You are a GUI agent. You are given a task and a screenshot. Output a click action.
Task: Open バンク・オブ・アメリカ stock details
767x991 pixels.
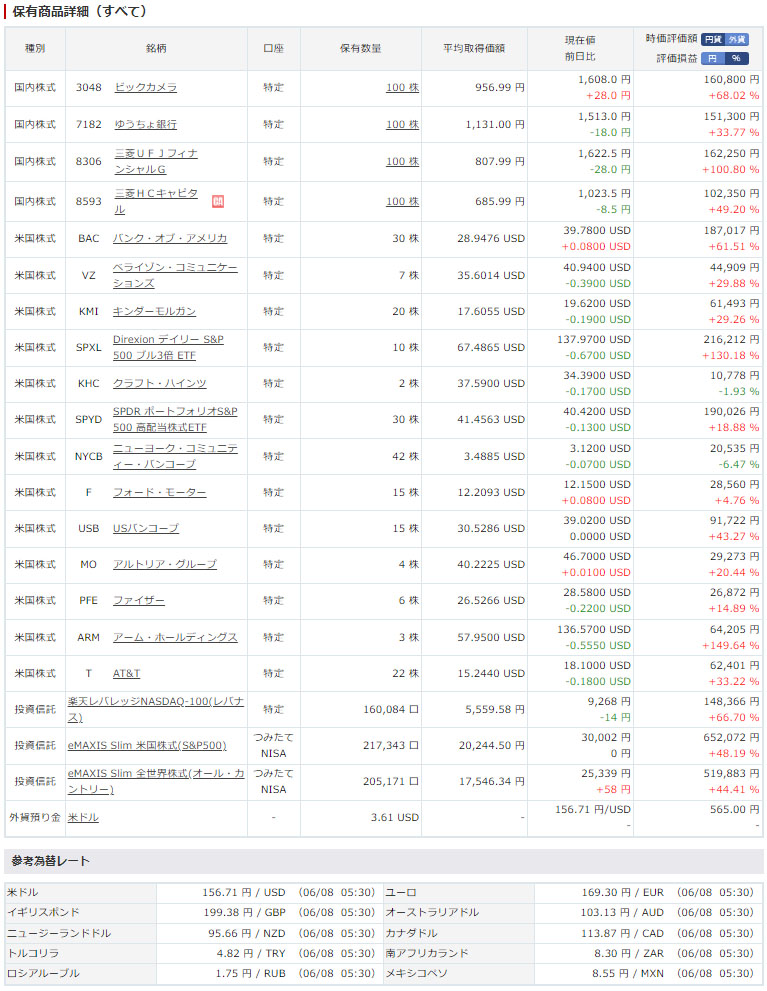170,238
